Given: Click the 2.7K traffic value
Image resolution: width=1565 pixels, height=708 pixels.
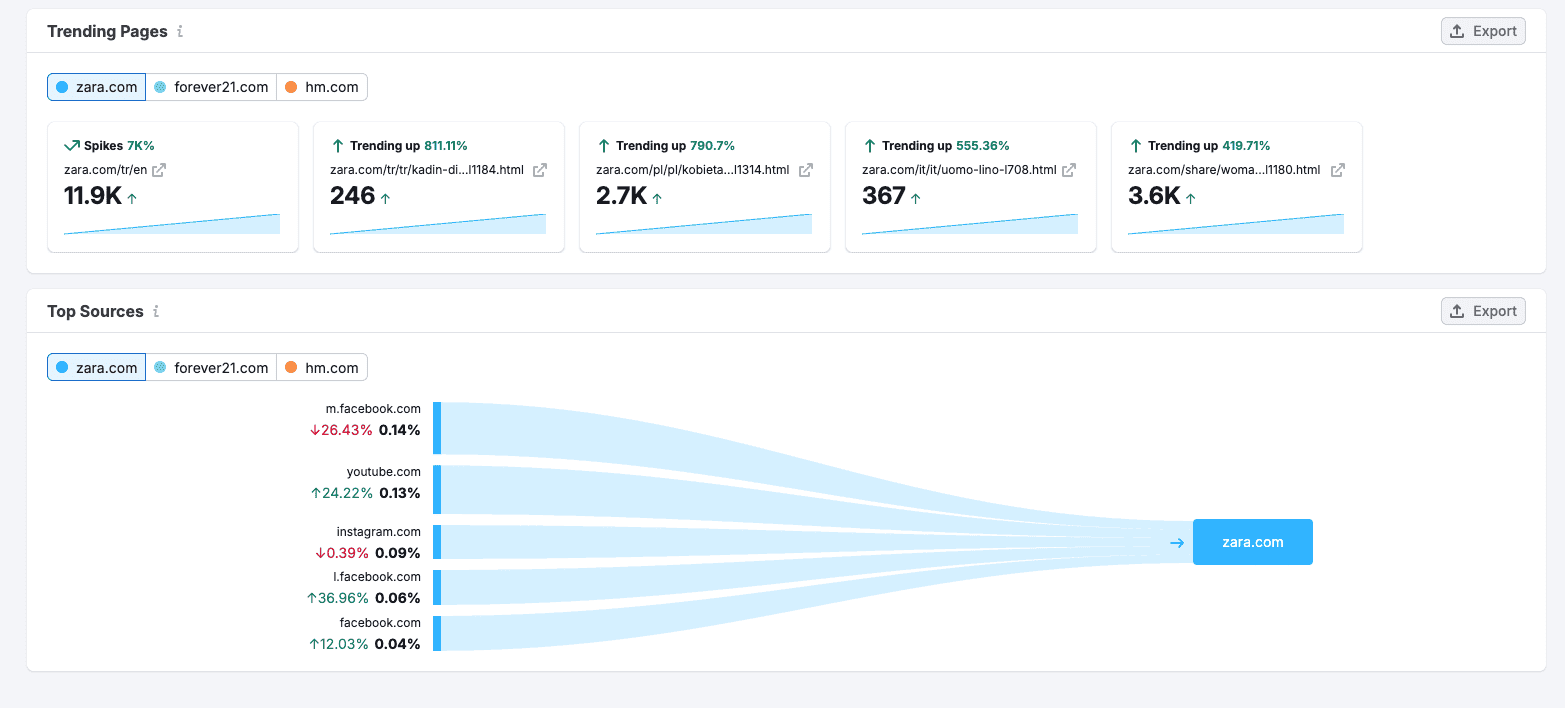Looking at the screenshot, I should (622, 196).
